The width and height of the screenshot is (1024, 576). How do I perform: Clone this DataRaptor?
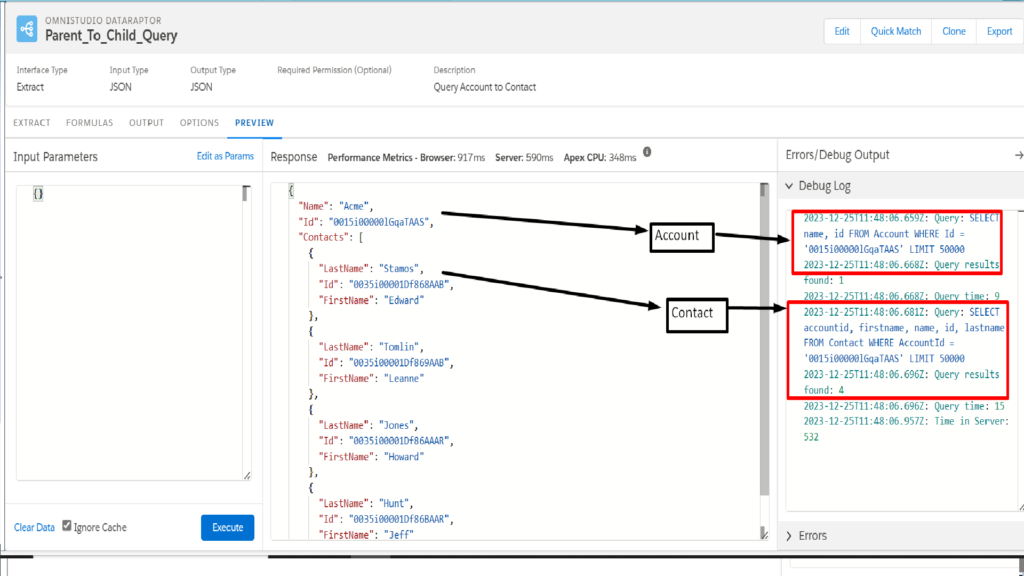953,31
